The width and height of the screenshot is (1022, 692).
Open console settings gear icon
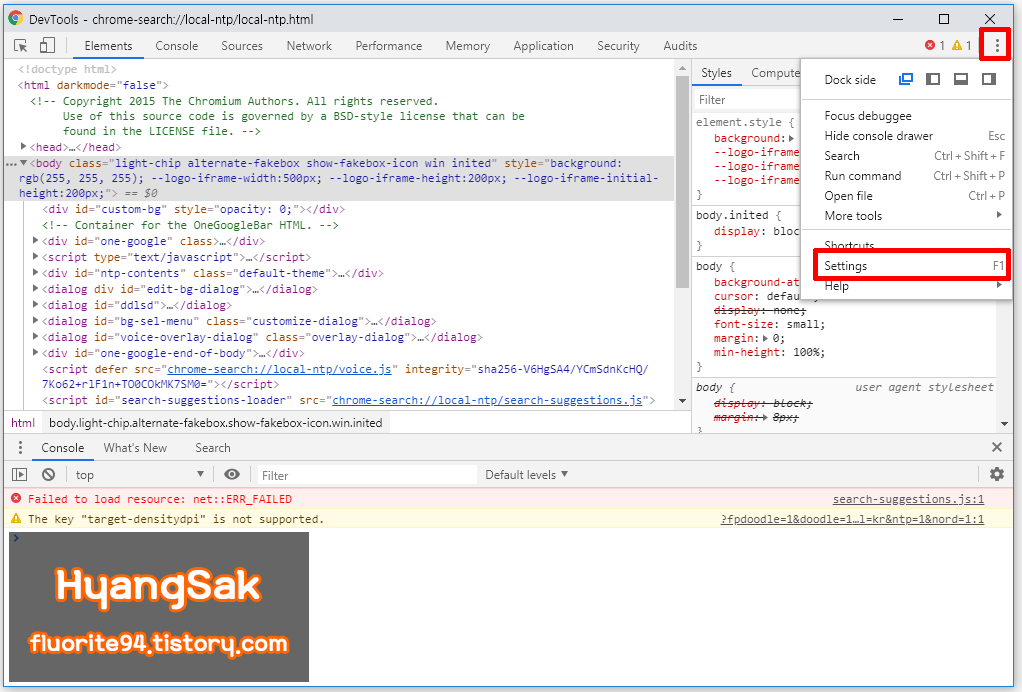coord(997,474)
